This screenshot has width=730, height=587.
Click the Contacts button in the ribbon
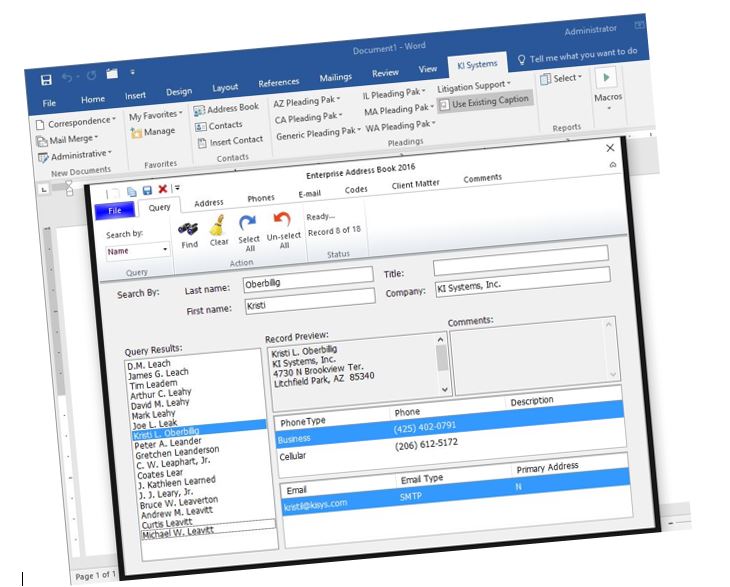[219, 126]
